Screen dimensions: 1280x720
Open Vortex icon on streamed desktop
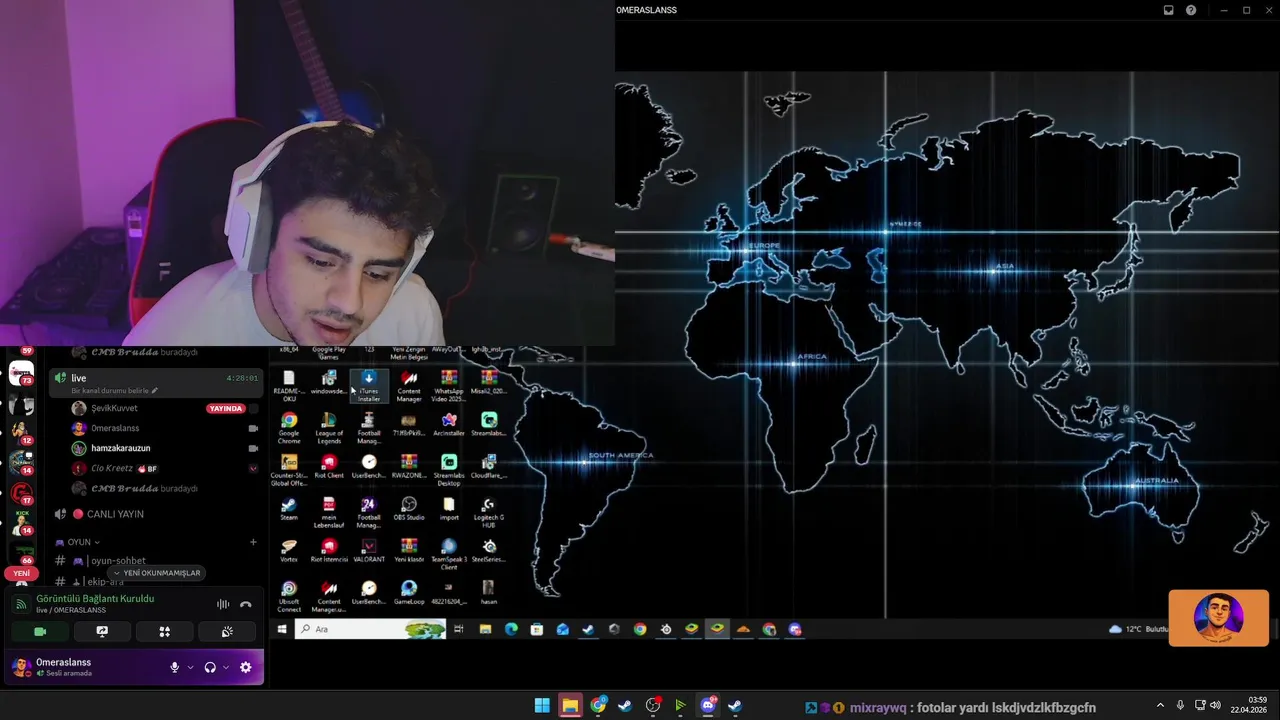(289, 551)
